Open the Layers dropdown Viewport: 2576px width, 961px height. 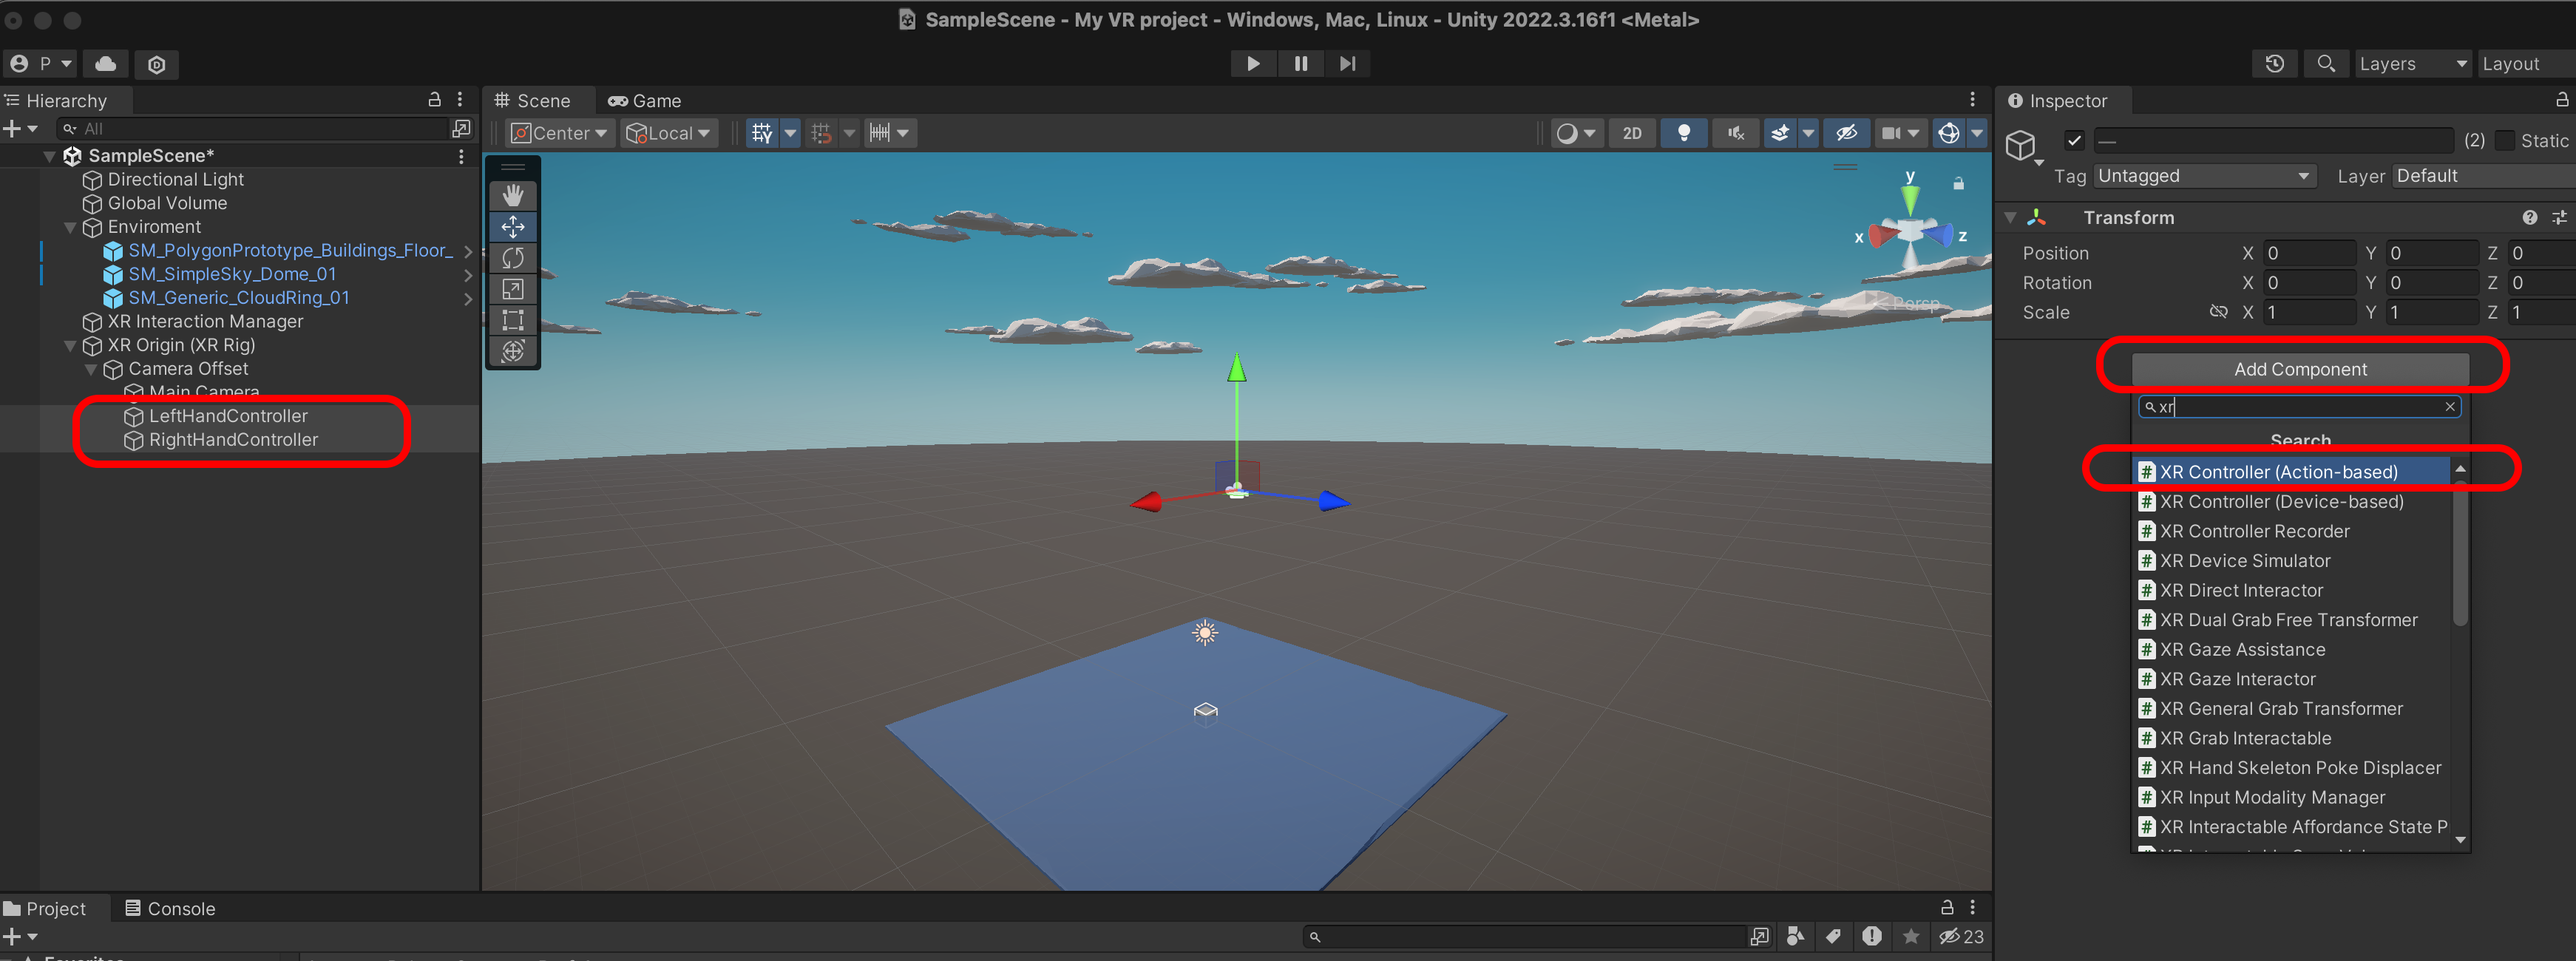[2411, 64]
